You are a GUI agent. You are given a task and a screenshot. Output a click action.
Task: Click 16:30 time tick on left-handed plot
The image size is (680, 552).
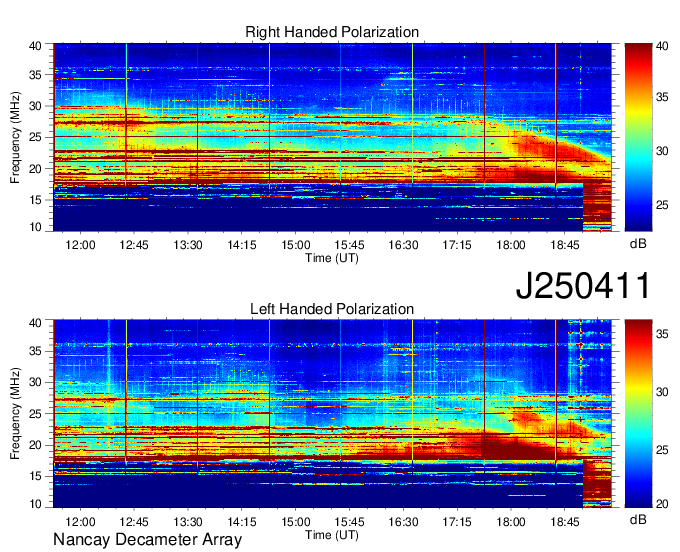coord(403,522)
